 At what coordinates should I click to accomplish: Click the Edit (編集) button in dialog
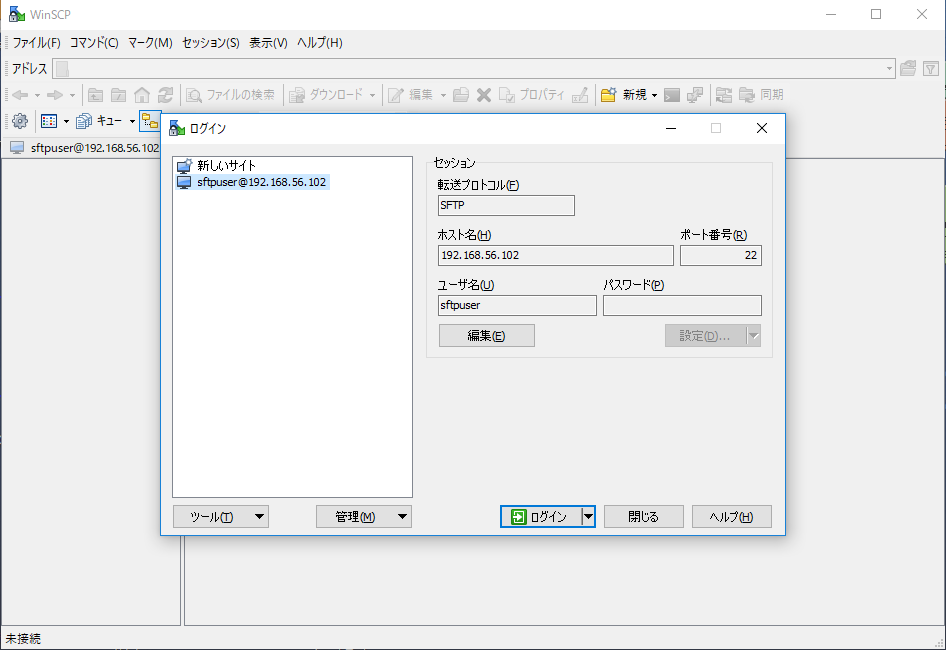[487, 336]
